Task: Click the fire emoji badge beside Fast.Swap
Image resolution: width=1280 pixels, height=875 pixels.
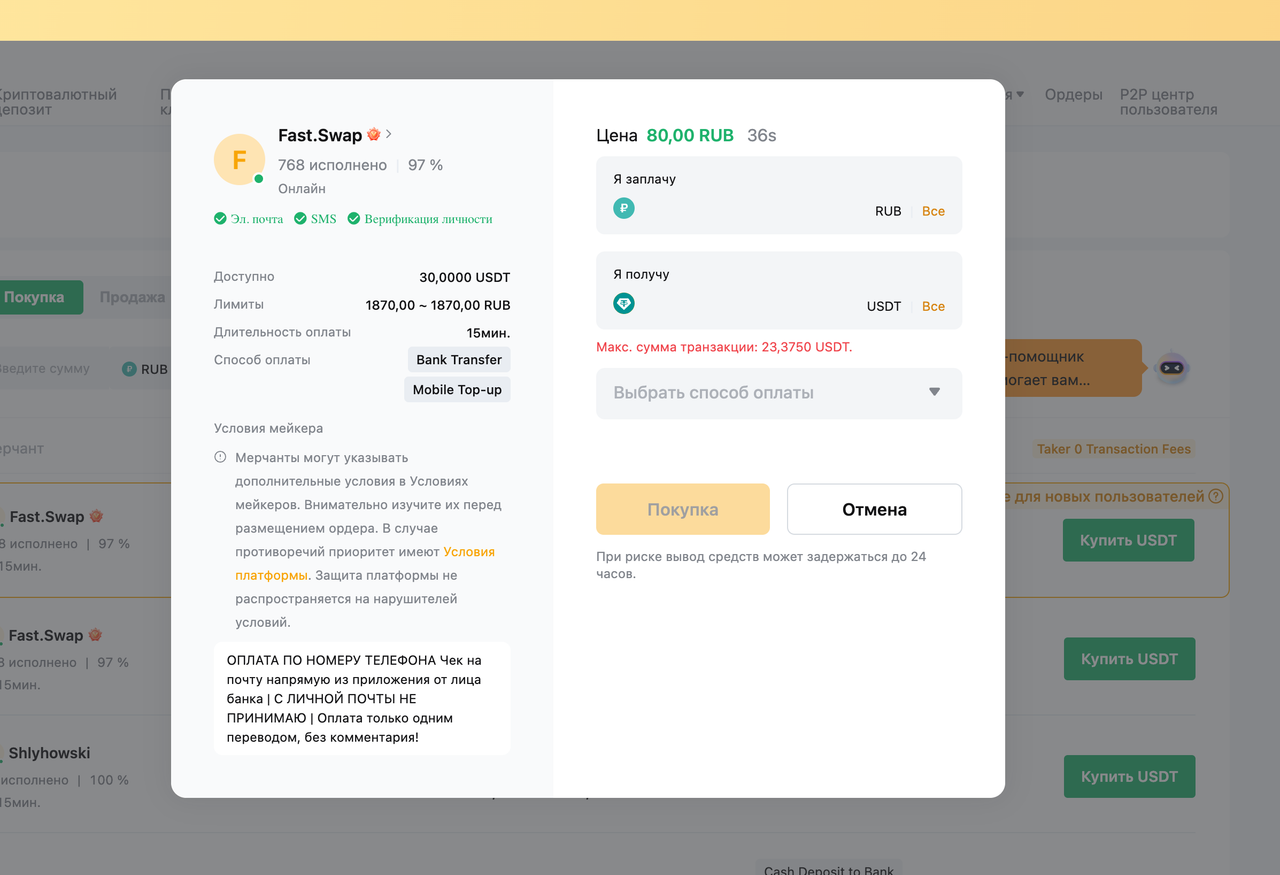Action: click(371, 134)
